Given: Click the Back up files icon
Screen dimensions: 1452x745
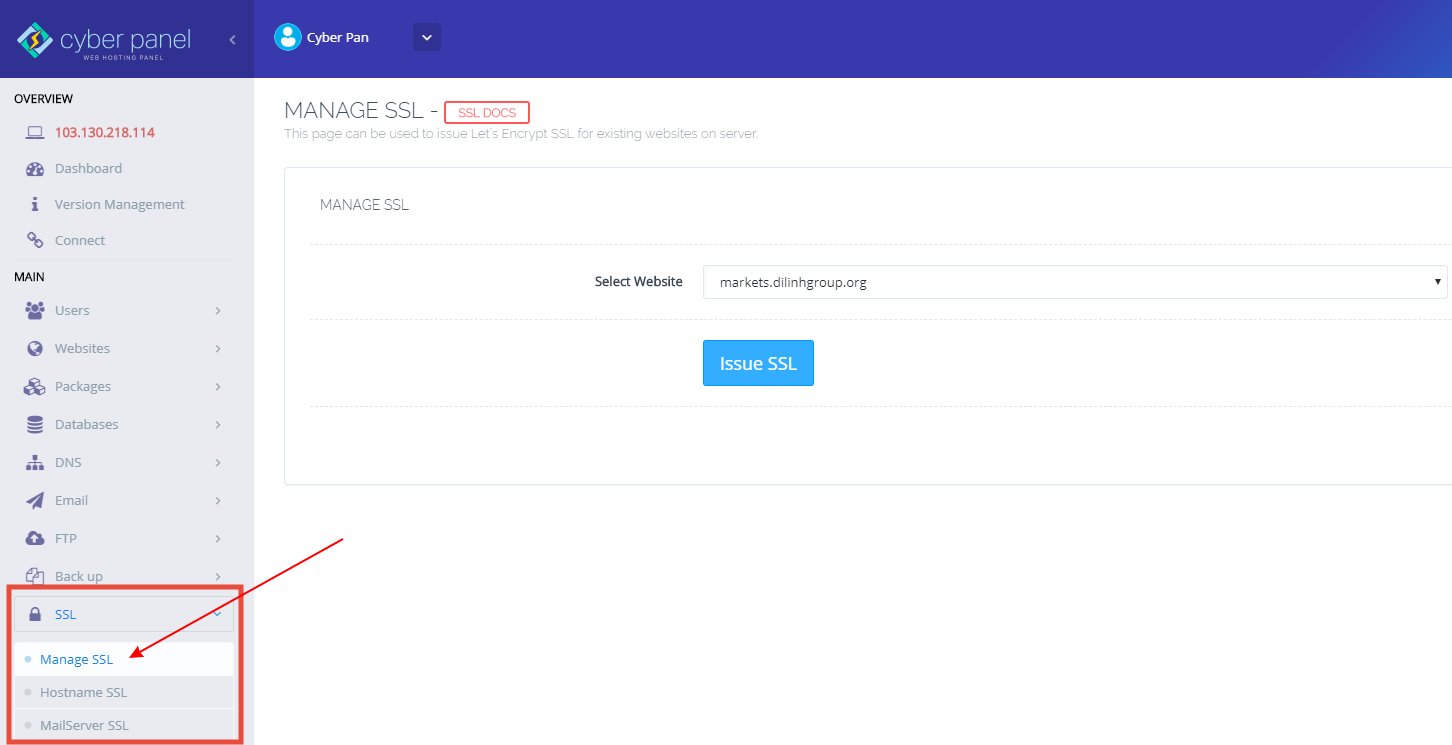Looking at the screenshot, I should click(x=35, y=576).
